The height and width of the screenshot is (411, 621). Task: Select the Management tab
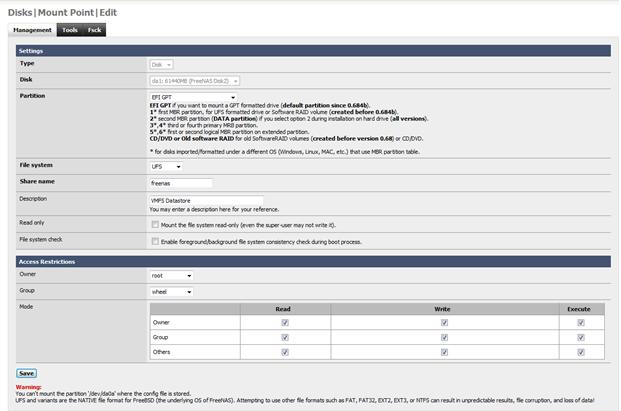pos(32,30)
